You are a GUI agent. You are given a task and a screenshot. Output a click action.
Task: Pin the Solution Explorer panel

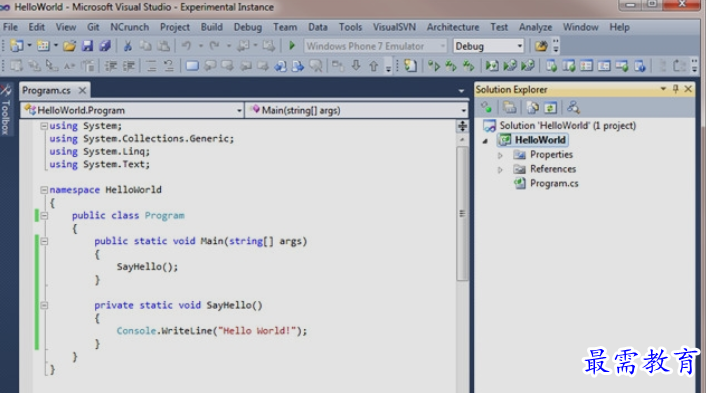(x=675, y=89)
